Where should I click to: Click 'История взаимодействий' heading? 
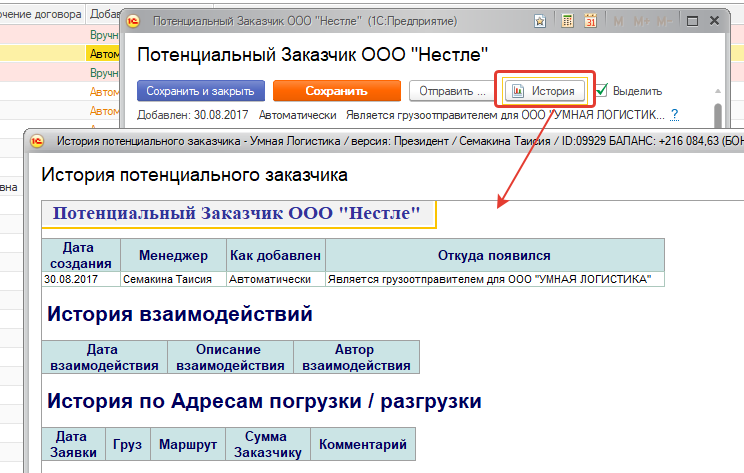point(180,314)
